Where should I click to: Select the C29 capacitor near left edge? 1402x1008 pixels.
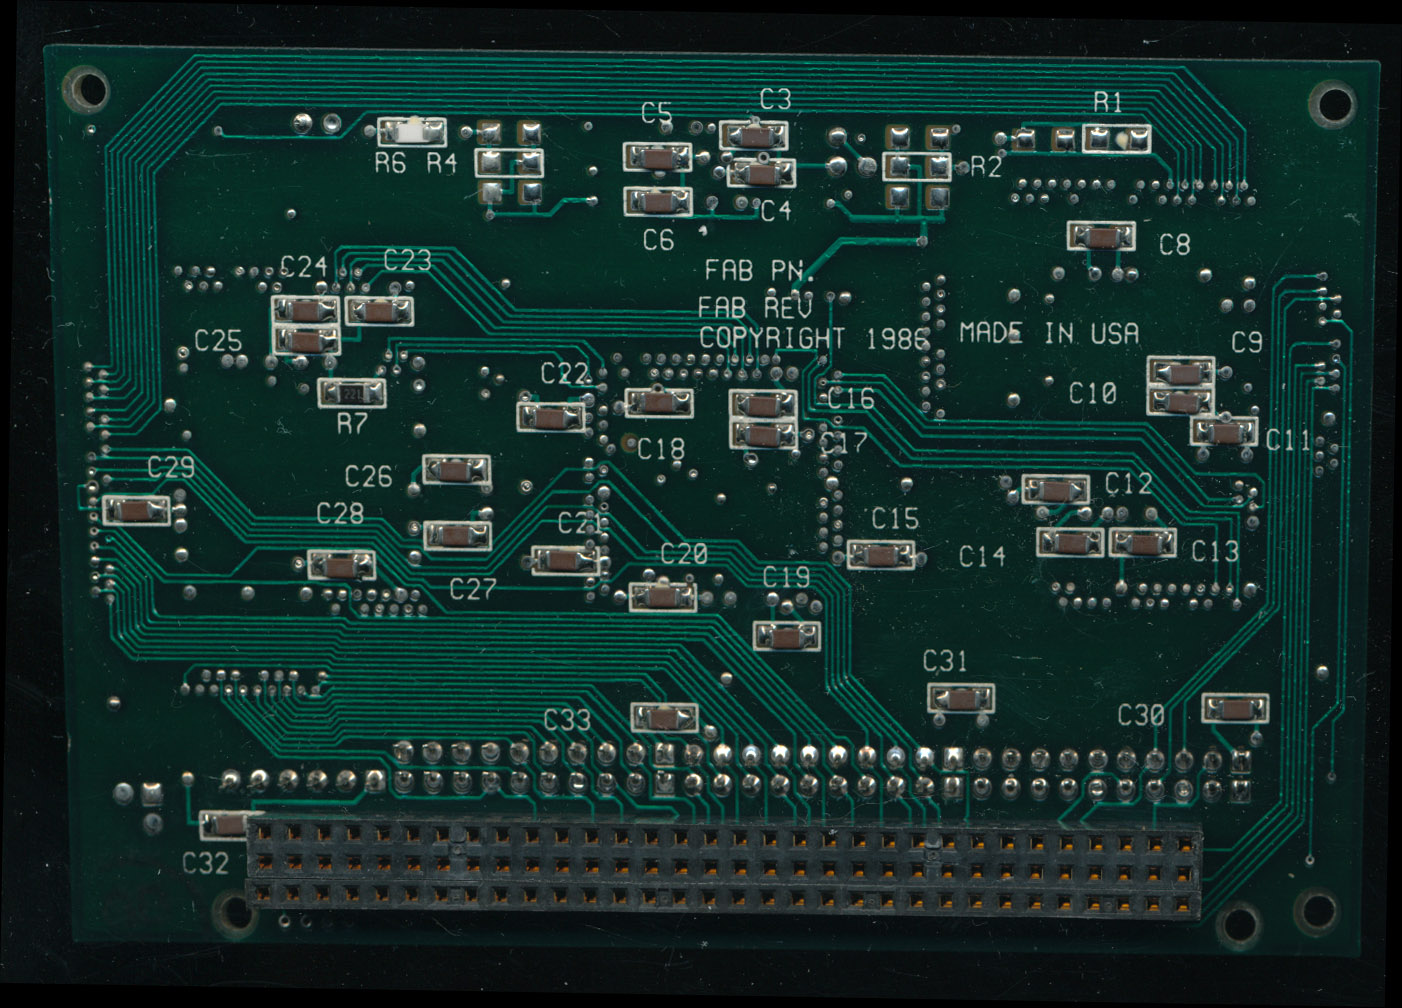tap(137, 510)
